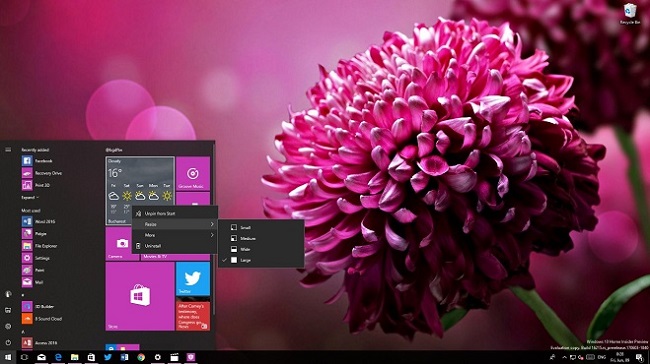Click the Start button

(x=8, y=357)
